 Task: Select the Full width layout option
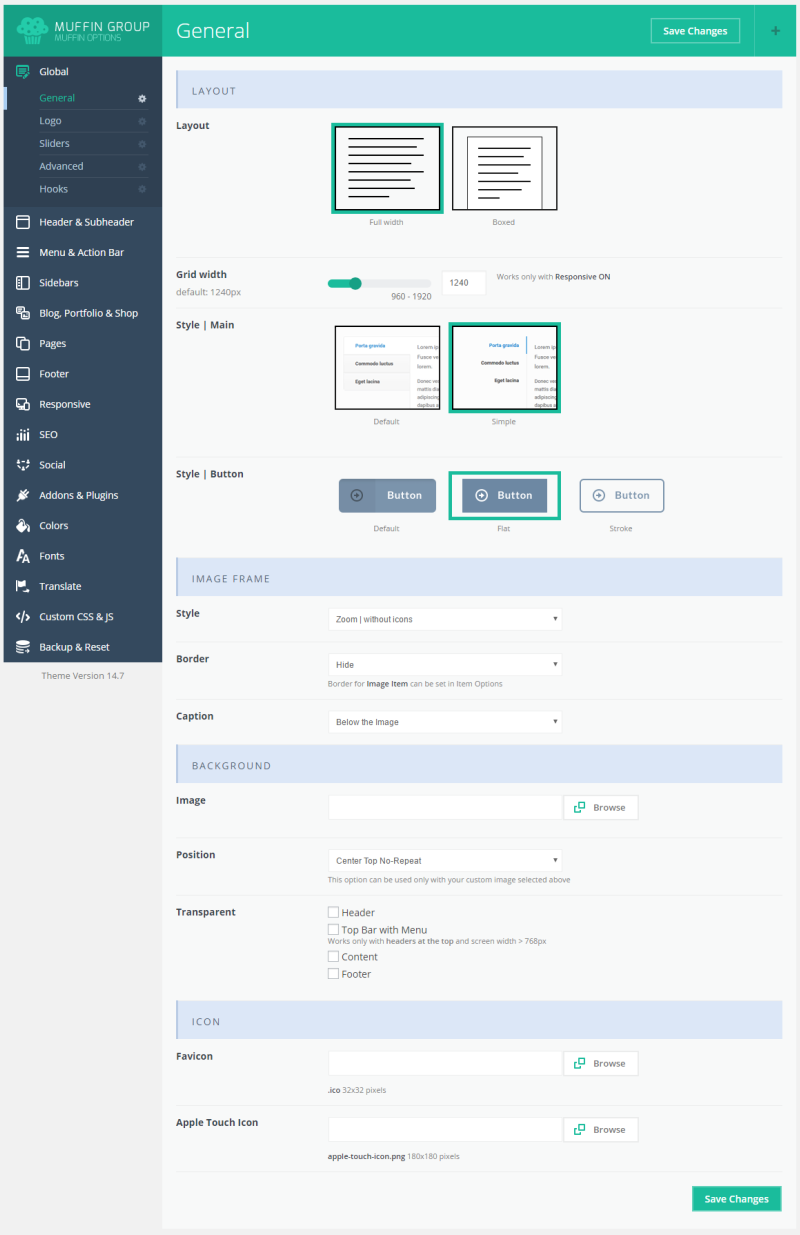point(386,168)
